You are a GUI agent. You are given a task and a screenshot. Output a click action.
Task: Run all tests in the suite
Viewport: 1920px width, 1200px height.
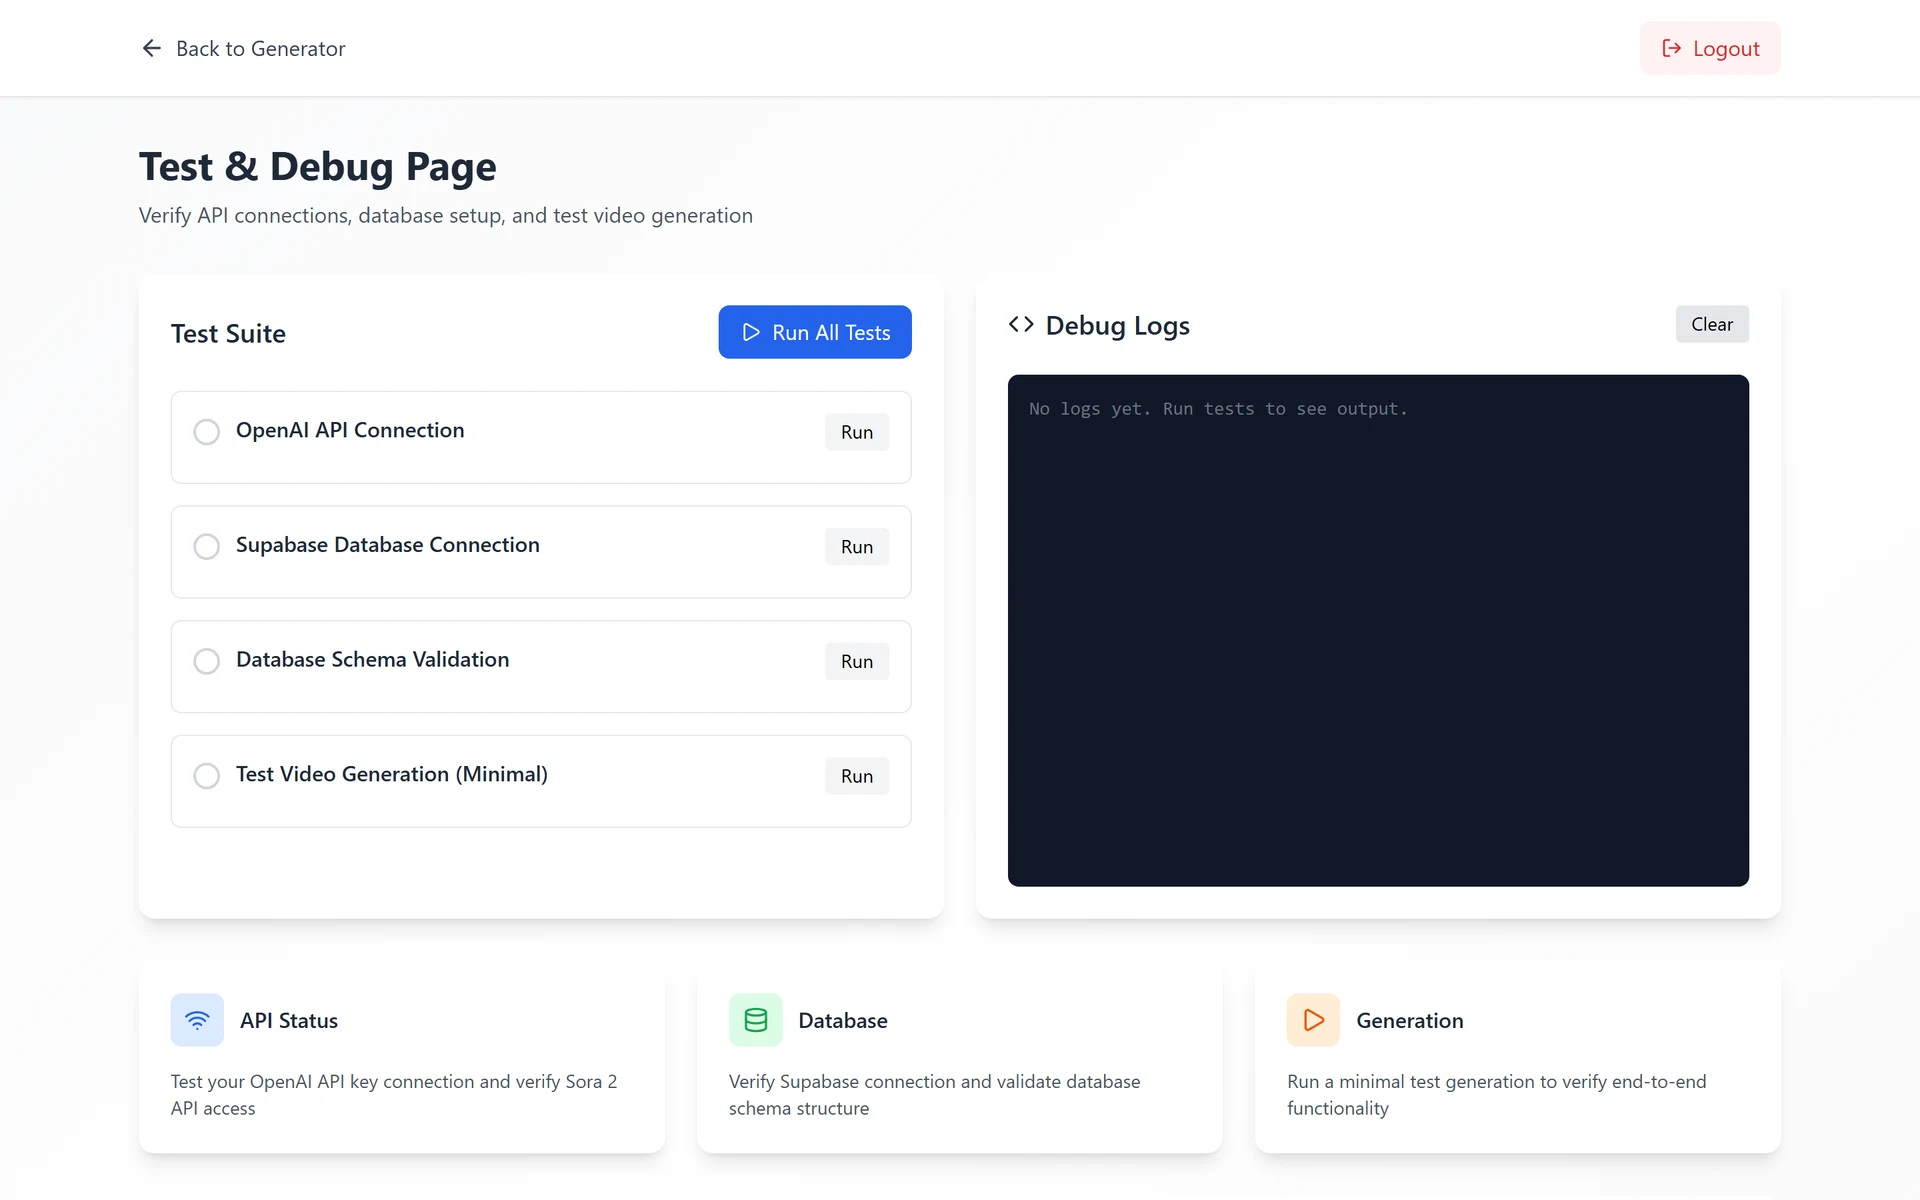[815, 332]
